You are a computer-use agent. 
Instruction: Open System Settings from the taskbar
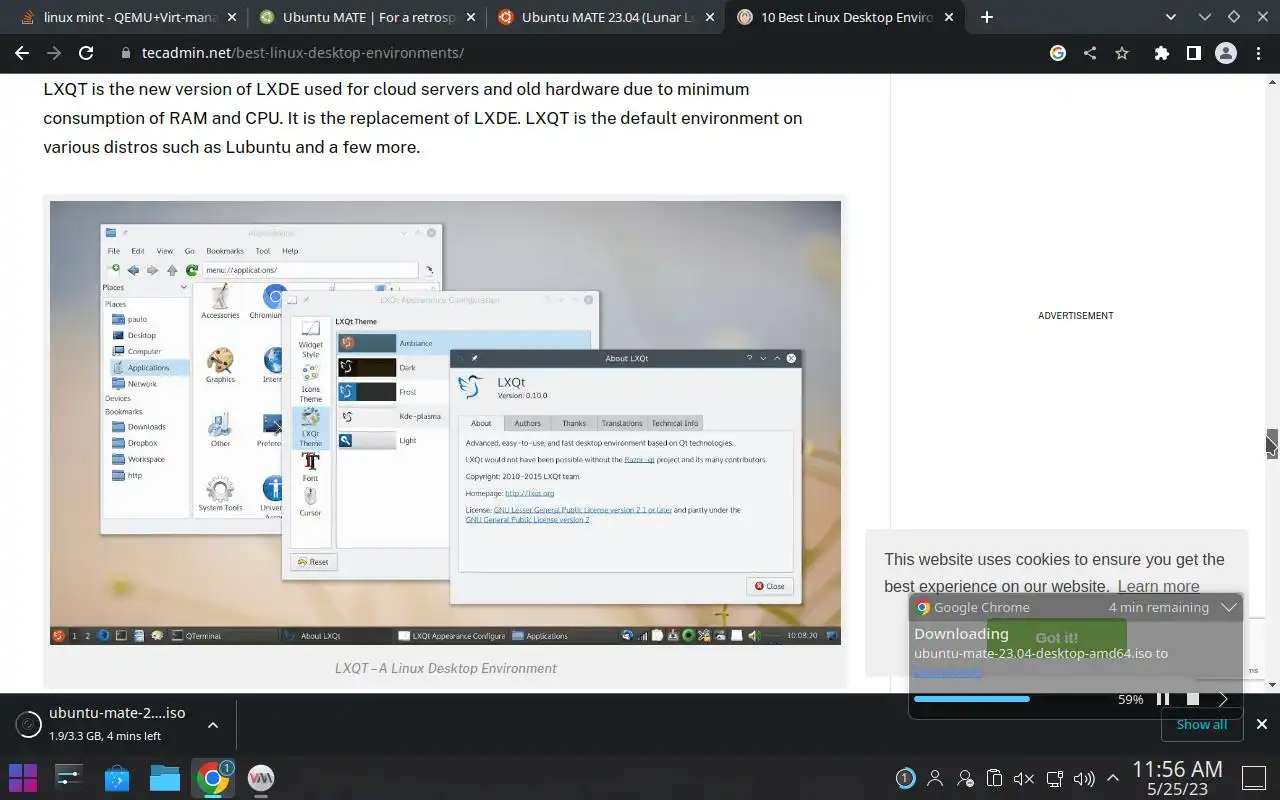69,777
